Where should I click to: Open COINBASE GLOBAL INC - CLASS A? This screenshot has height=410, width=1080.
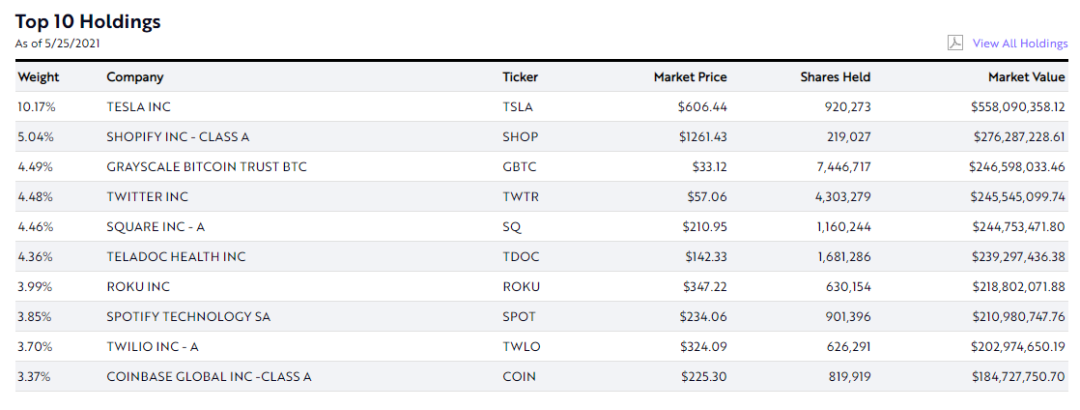coord(209,376)
